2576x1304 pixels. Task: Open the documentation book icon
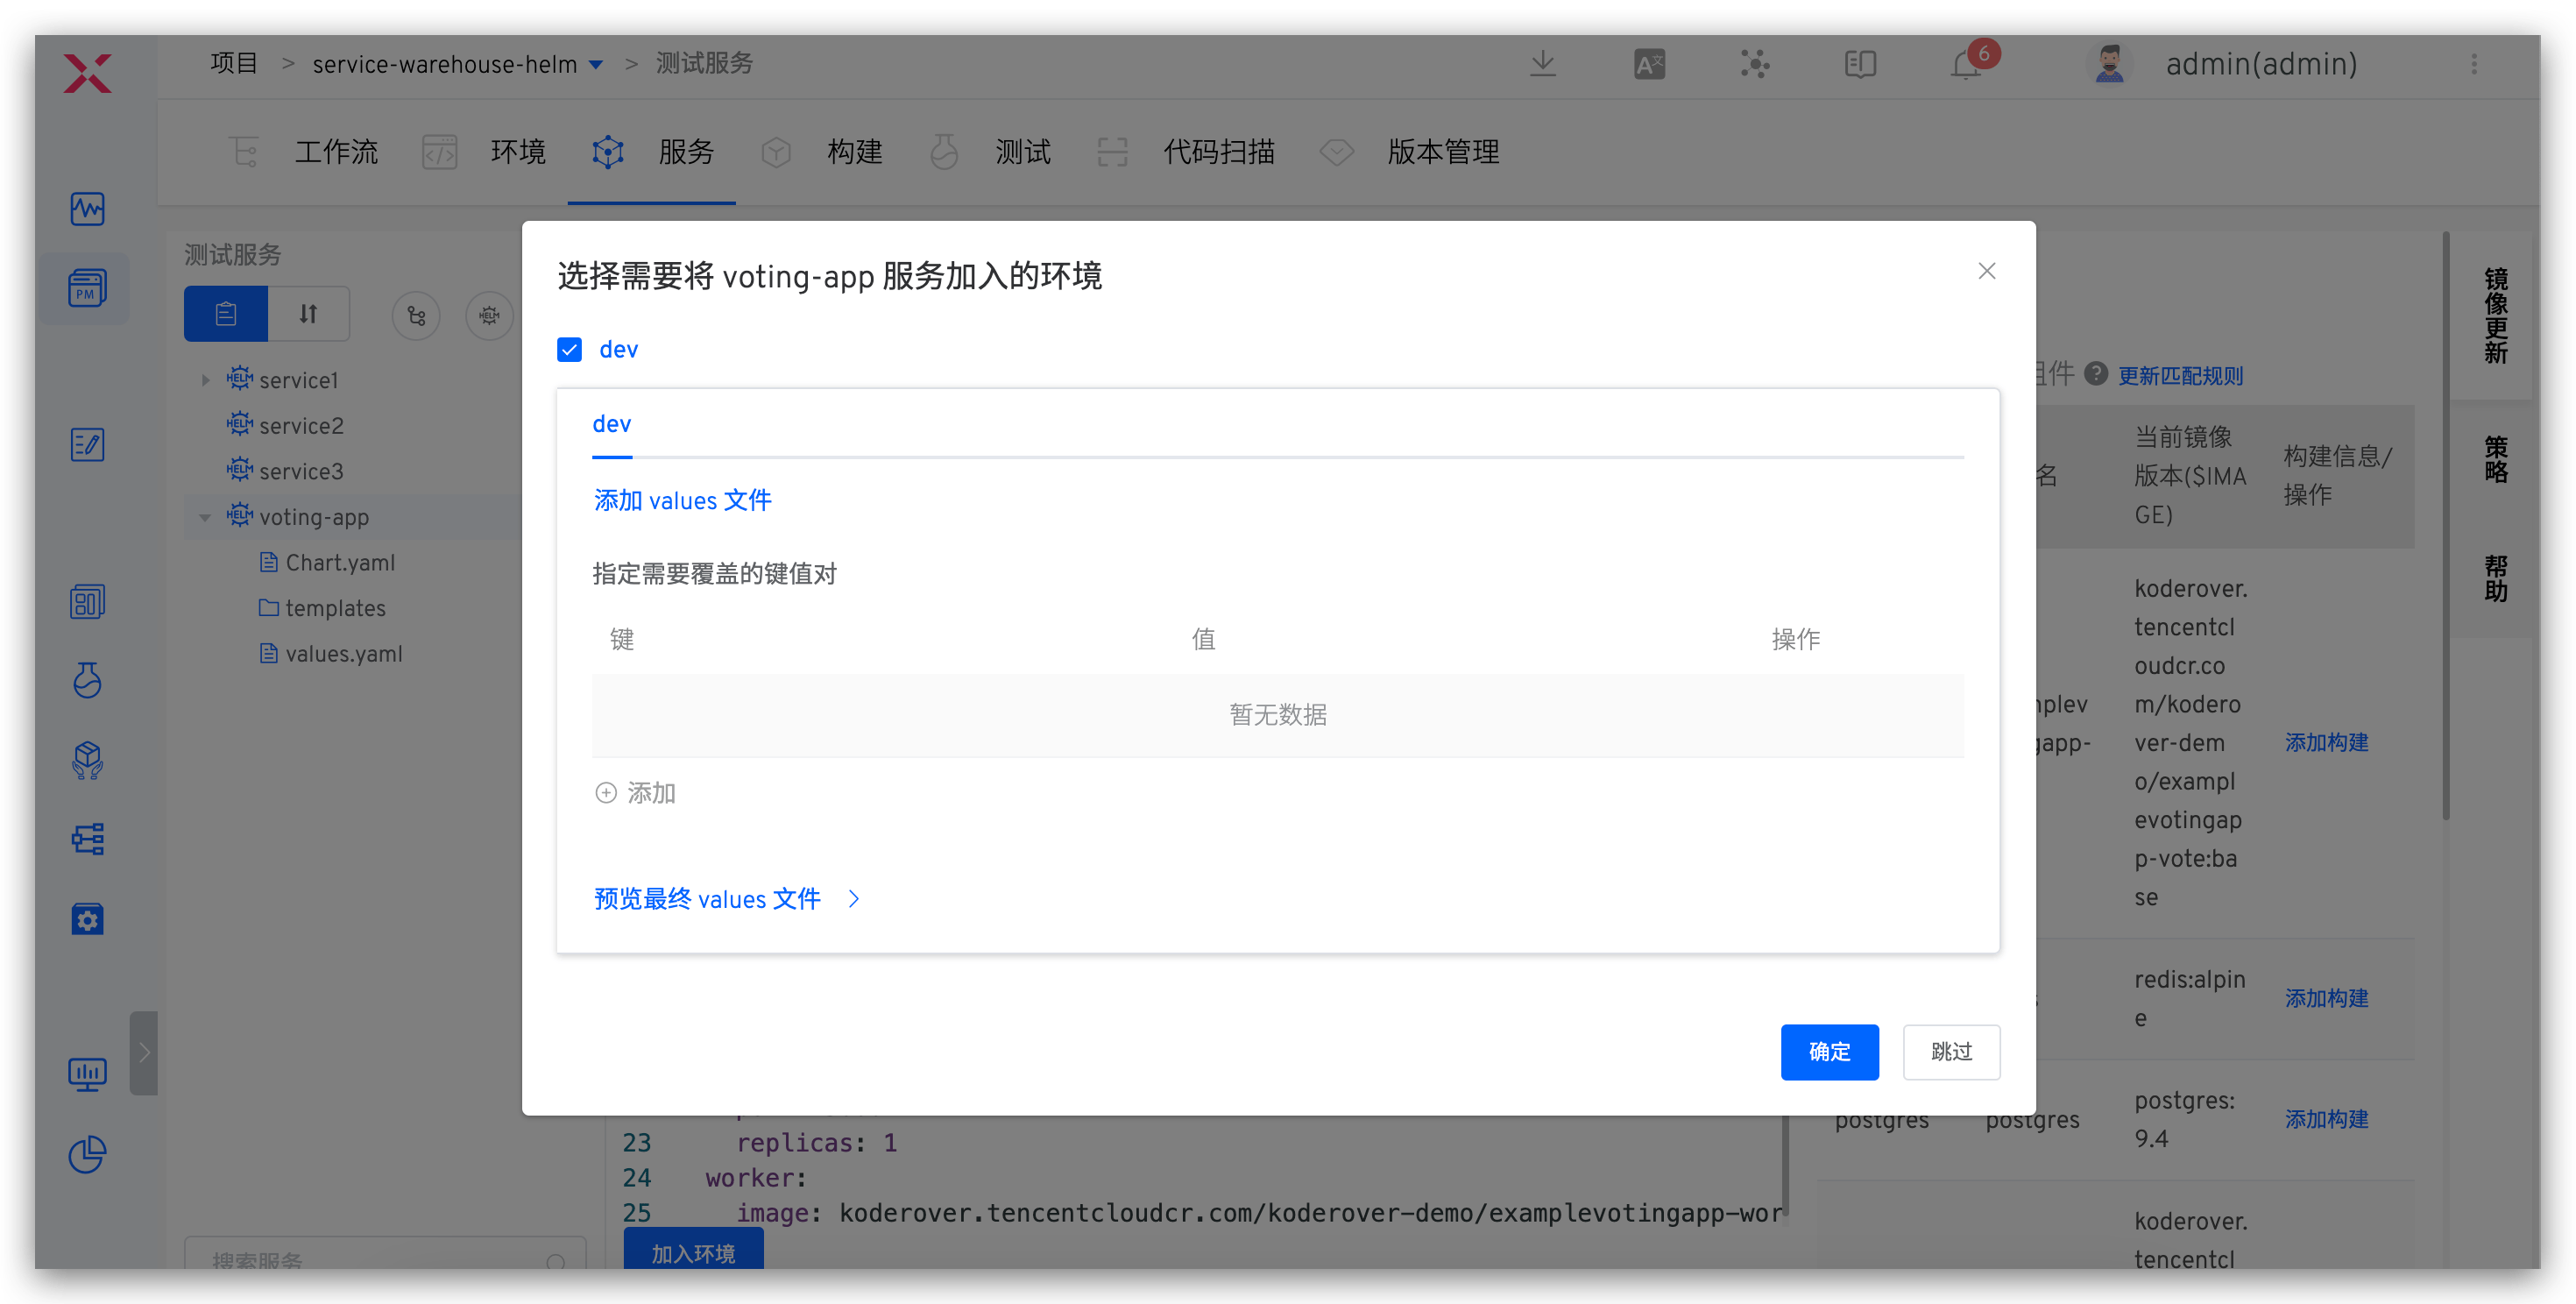(1860, 64)
